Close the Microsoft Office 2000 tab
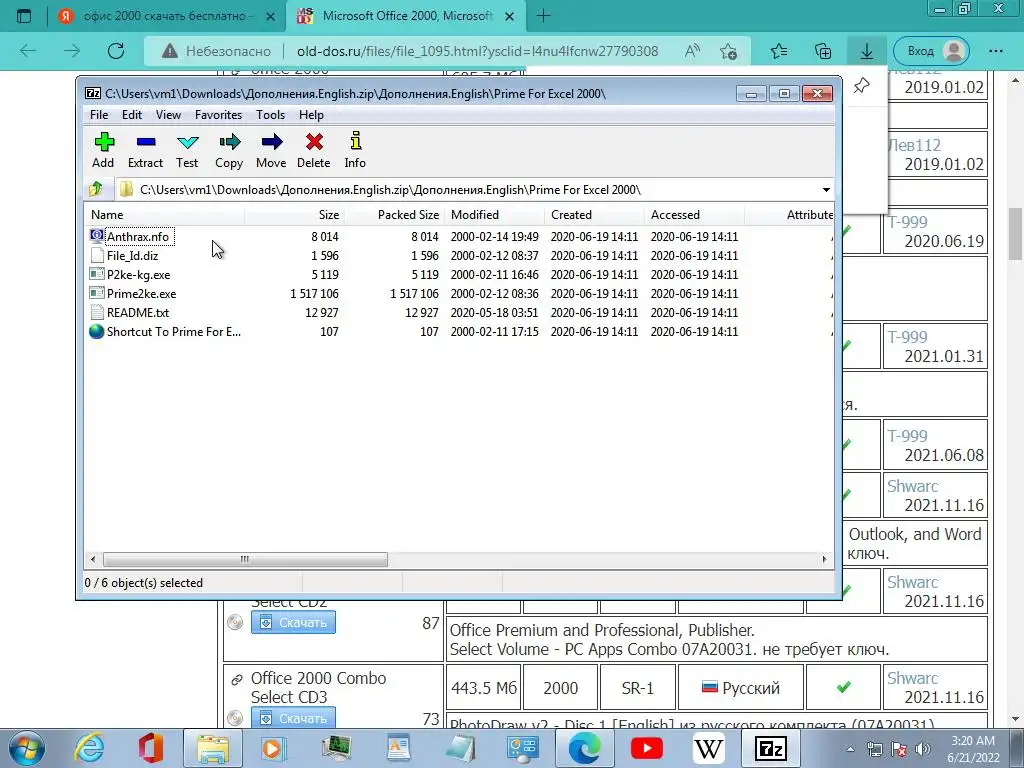 [511, 16]
